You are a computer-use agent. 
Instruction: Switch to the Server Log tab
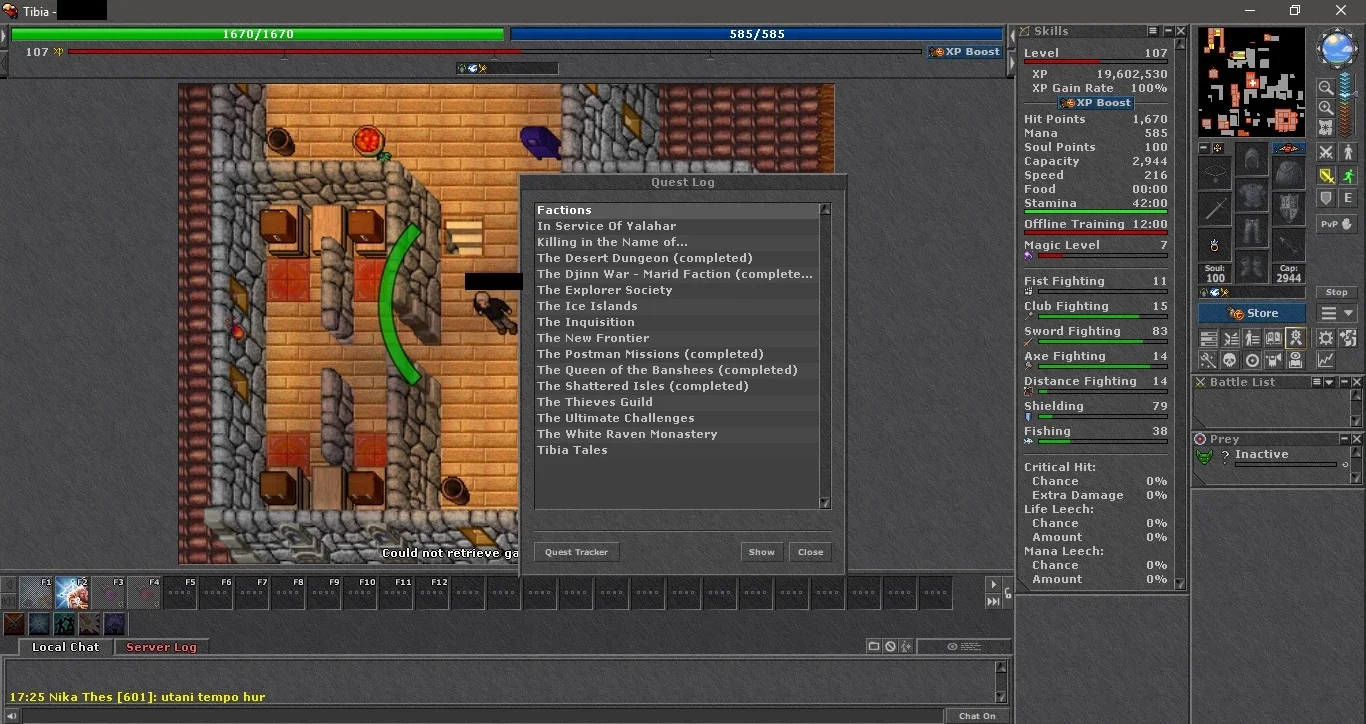click(161, 647)
